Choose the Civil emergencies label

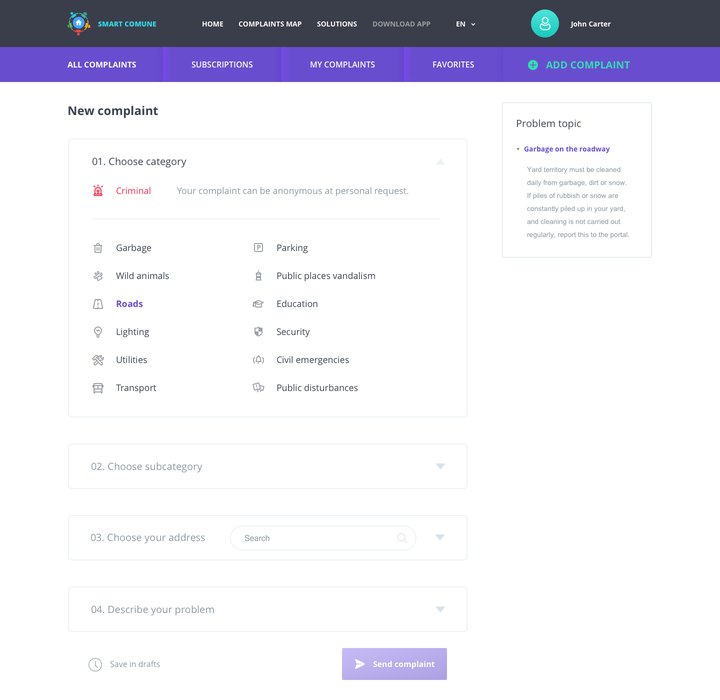click(313, 360)
